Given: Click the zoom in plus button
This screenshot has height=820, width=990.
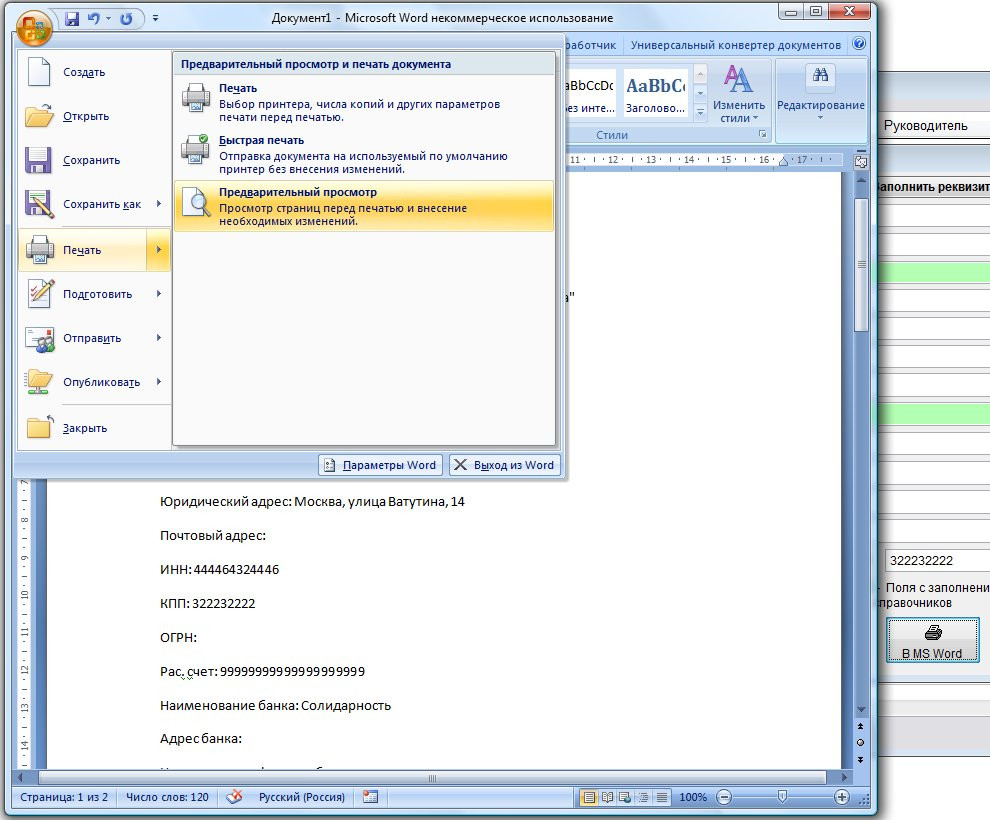Looking at the screenshot, I should [x=842, y=797].
